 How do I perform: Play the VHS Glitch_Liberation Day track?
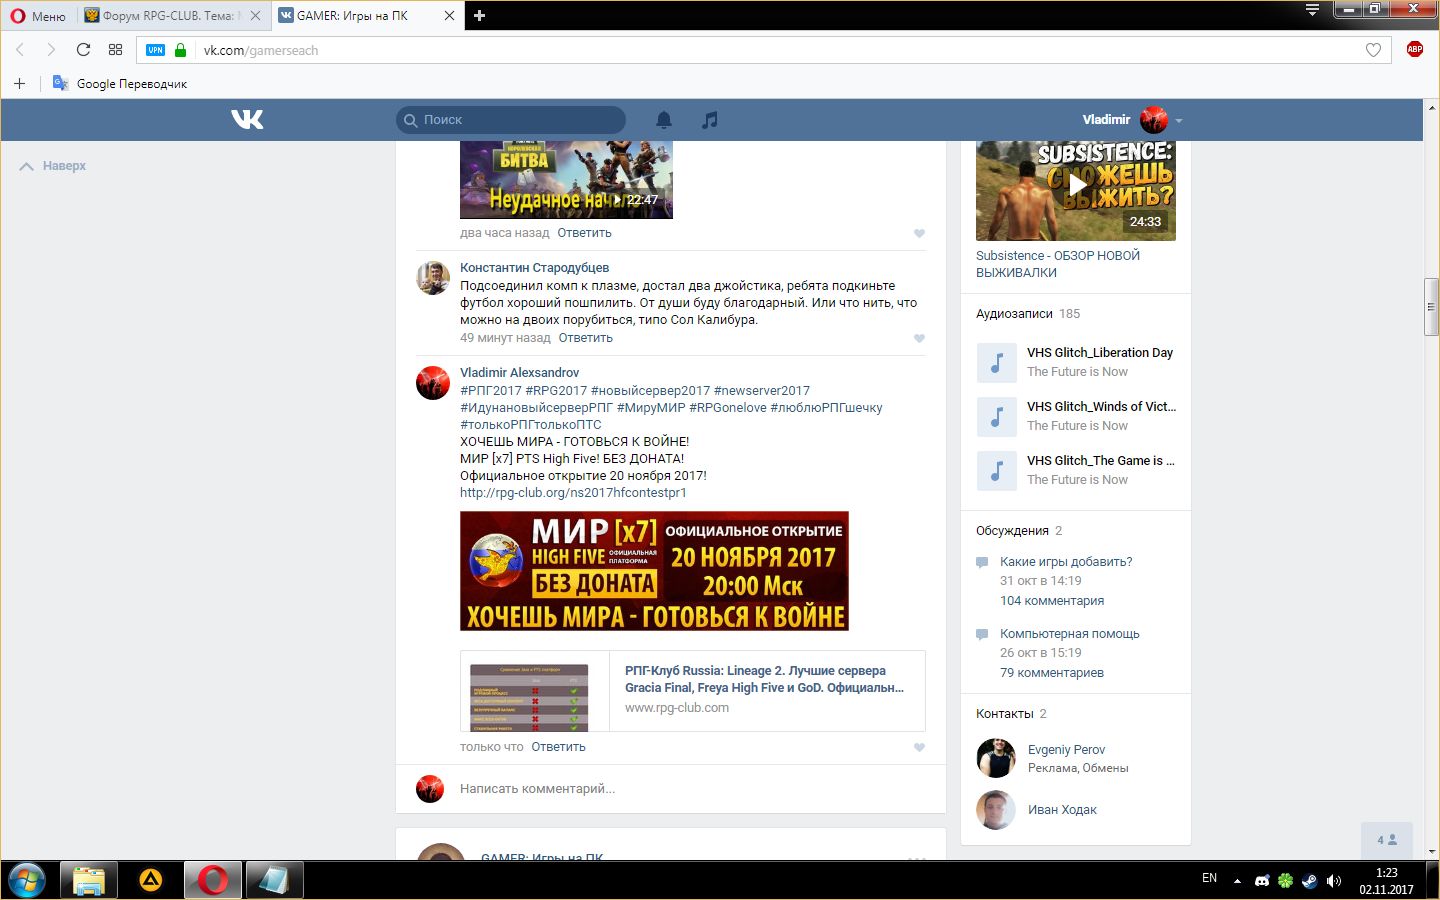(996, 363)
